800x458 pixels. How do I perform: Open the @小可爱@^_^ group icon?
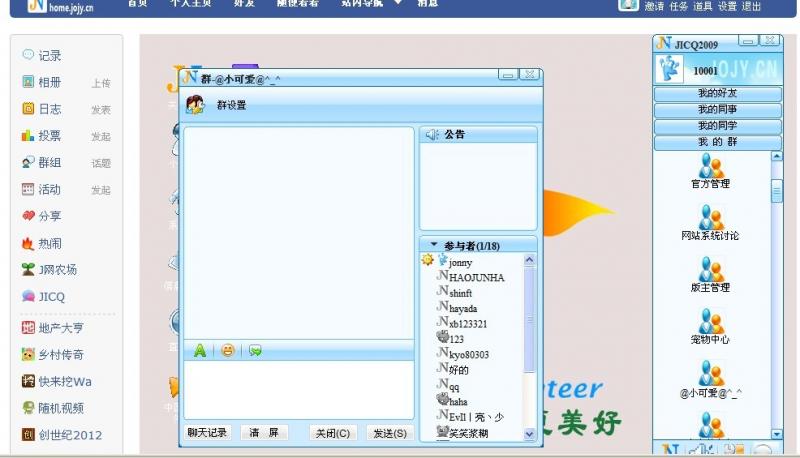(711, 374)
